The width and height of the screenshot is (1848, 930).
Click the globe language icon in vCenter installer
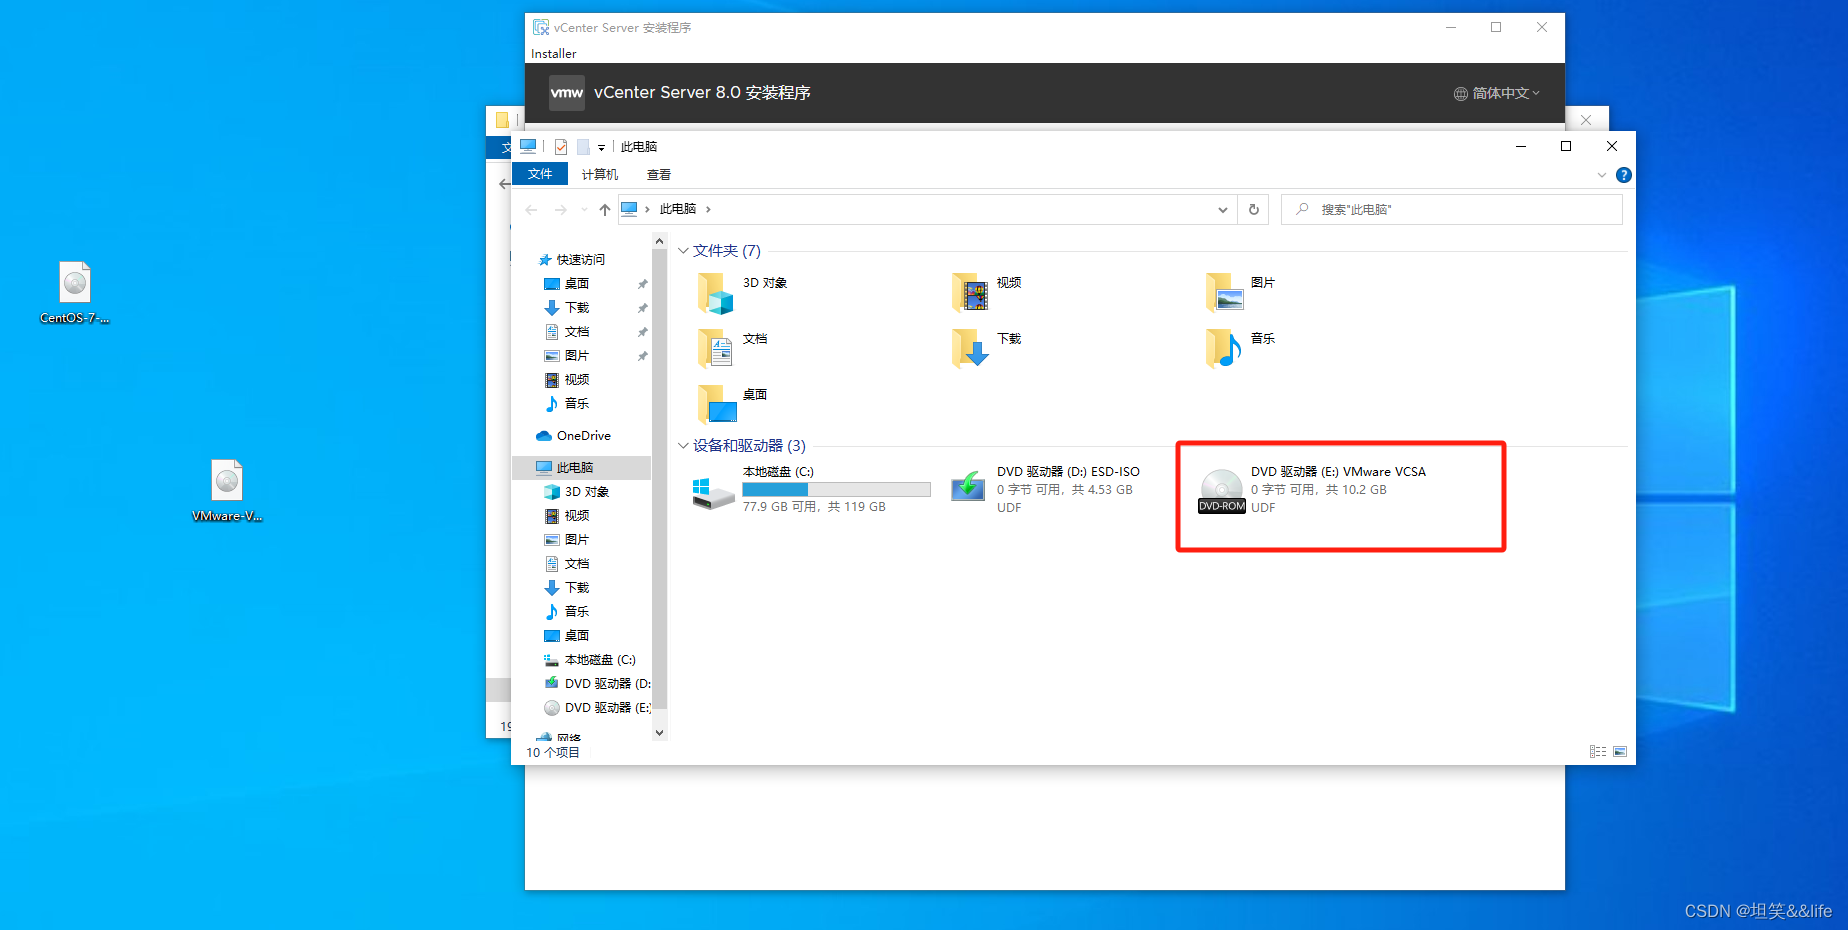pos(1460,93)
